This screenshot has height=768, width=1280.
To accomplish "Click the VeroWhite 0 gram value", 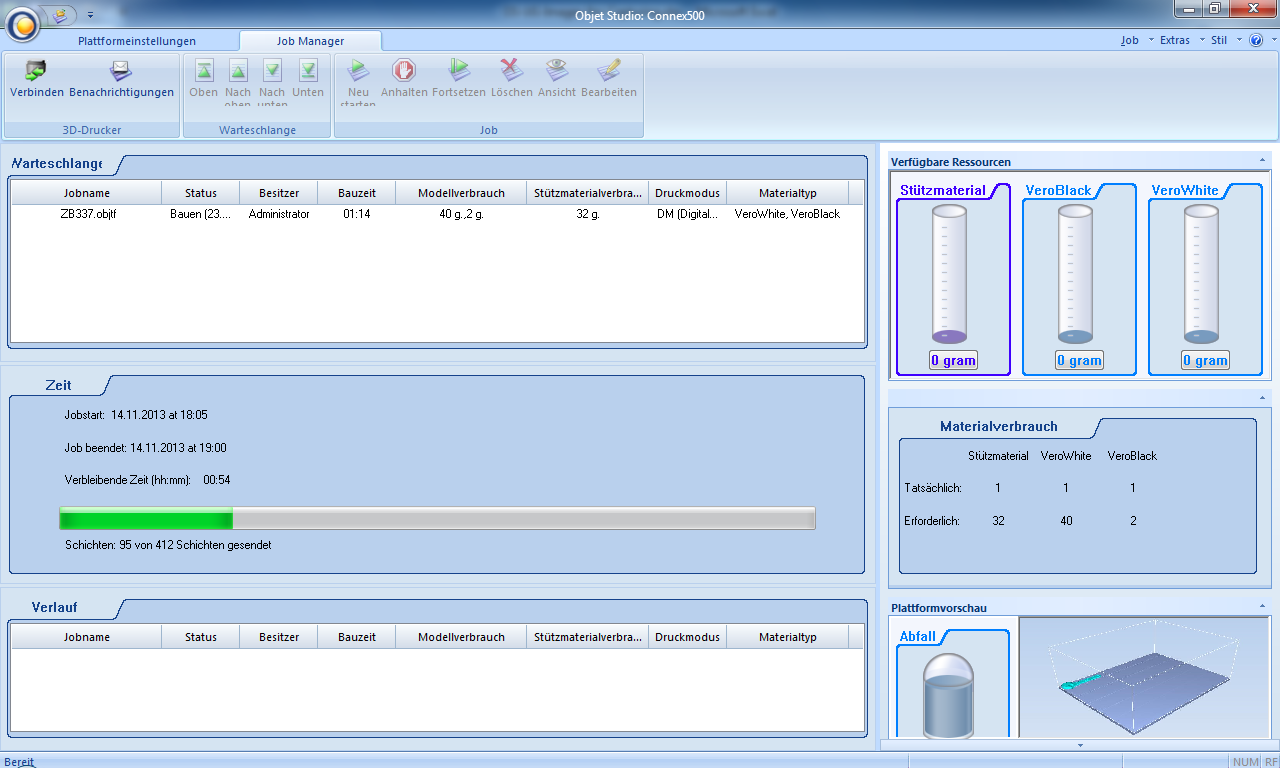I will [x=1205, y=361].
